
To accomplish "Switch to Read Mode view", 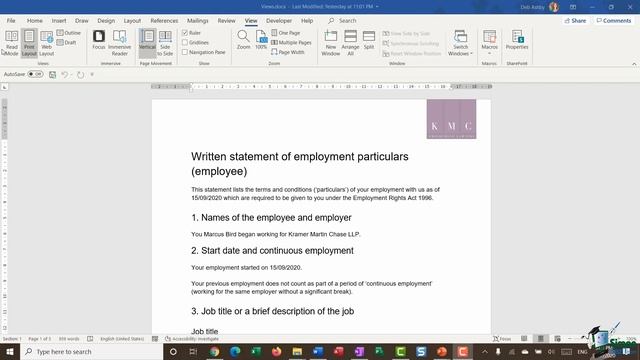I will 11,43.
